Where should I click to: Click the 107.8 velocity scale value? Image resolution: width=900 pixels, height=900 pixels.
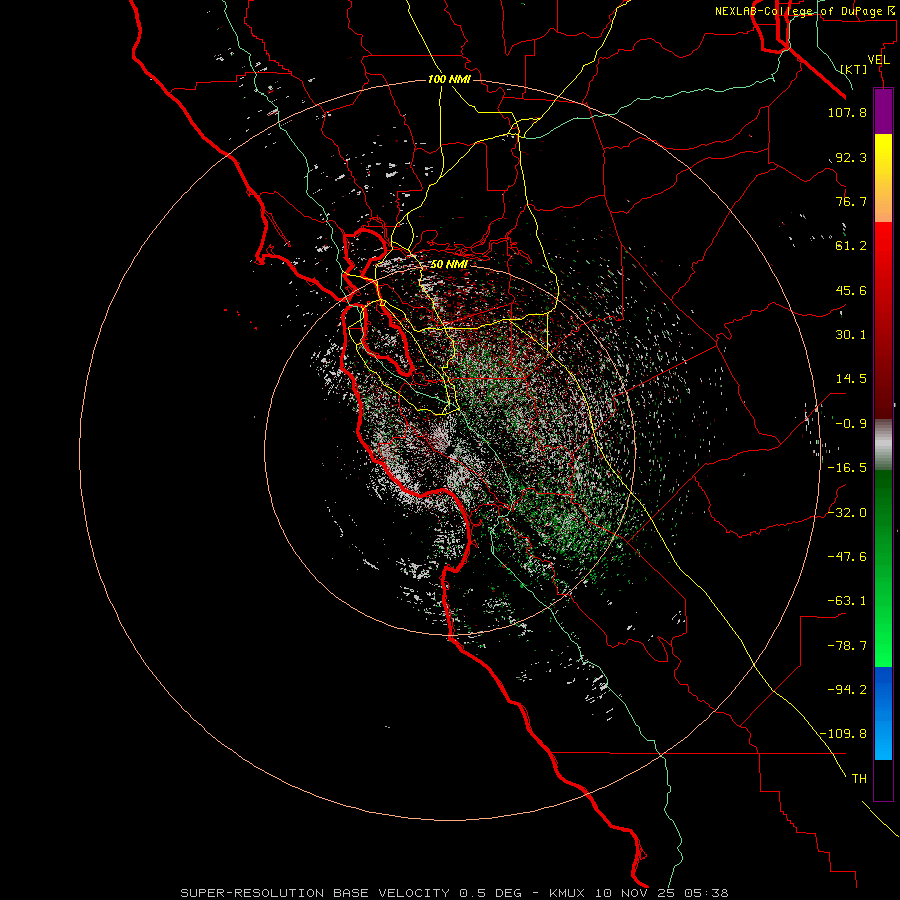[x=847, y=112]
